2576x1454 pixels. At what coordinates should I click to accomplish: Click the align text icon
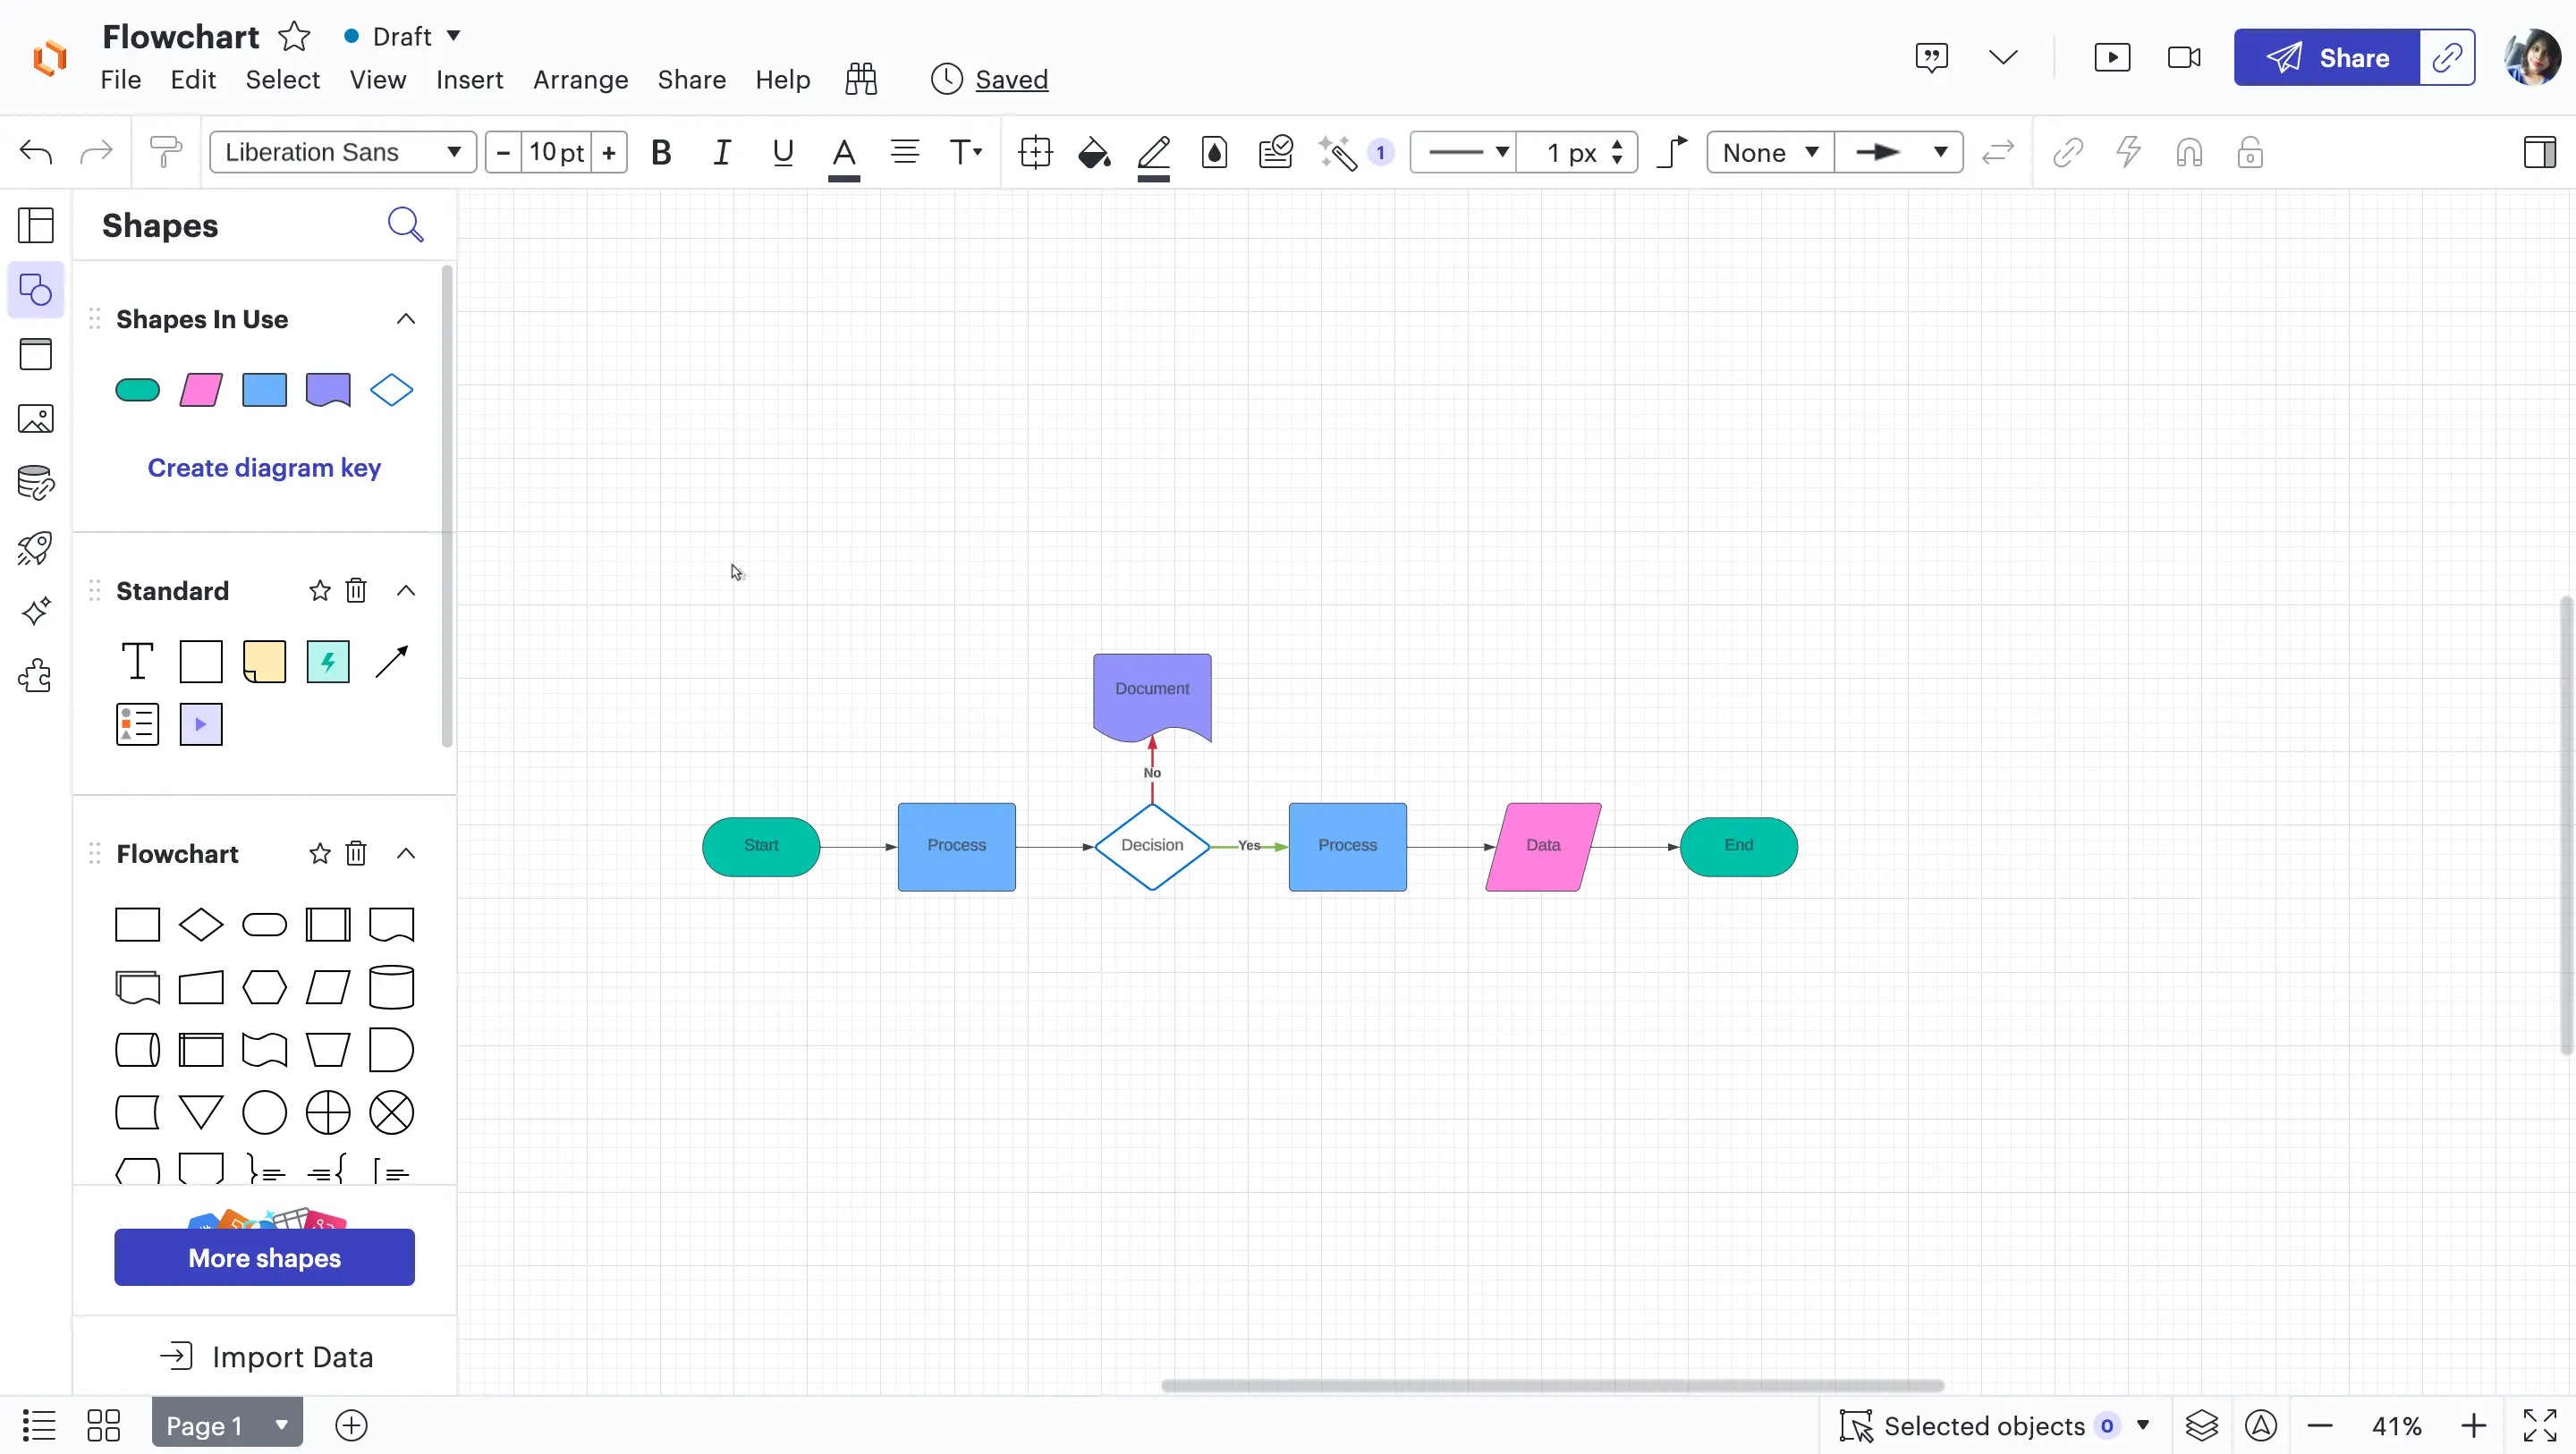[x=906, y=154]
